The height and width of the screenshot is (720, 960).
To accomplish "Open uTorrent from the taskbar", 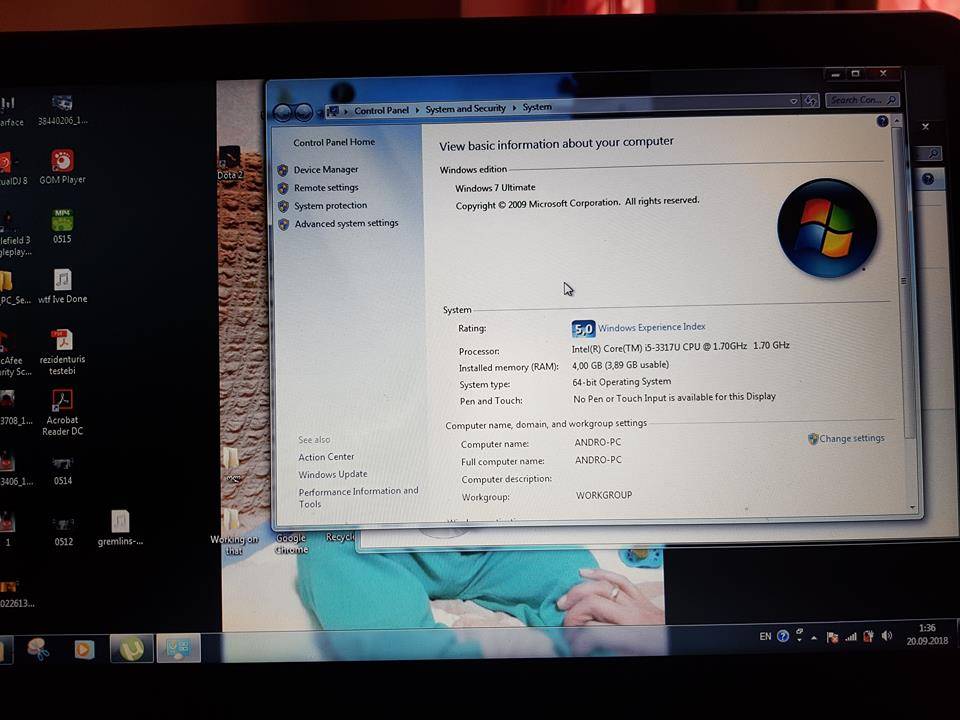I will (131, 648).
